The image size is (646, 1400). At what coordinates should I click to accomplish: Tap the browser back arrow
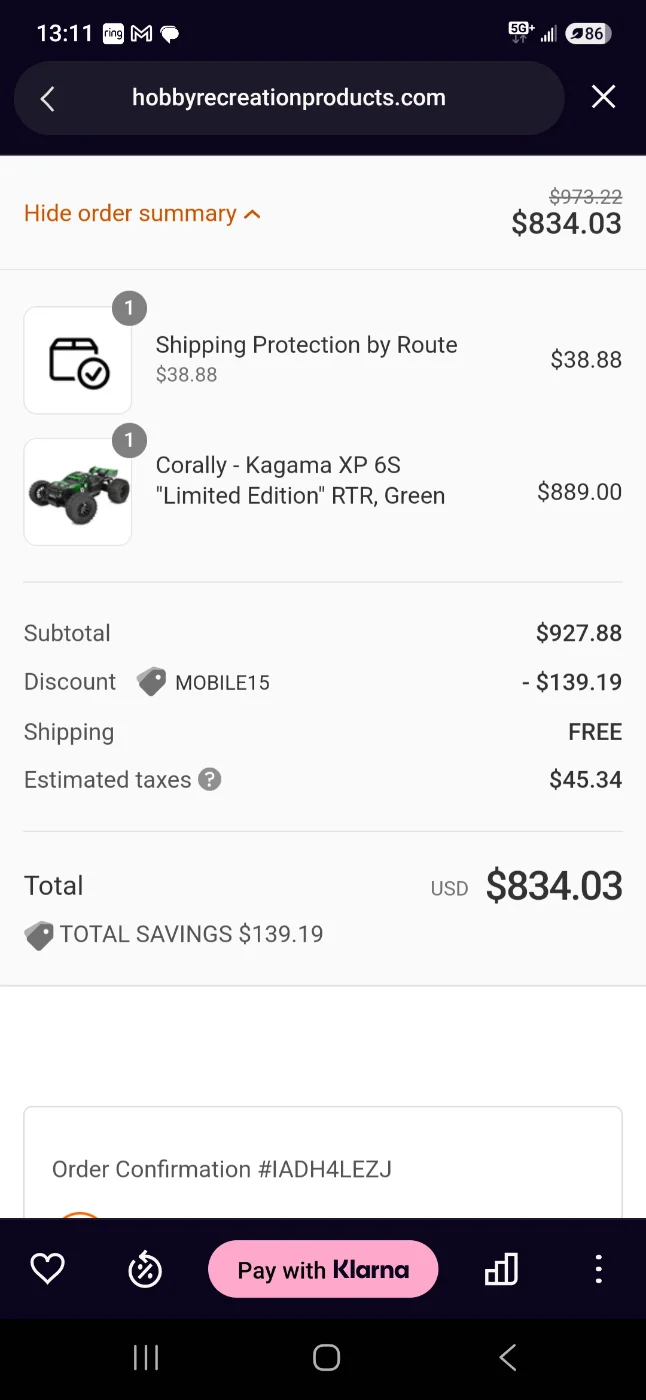click(x=47, y=98)
